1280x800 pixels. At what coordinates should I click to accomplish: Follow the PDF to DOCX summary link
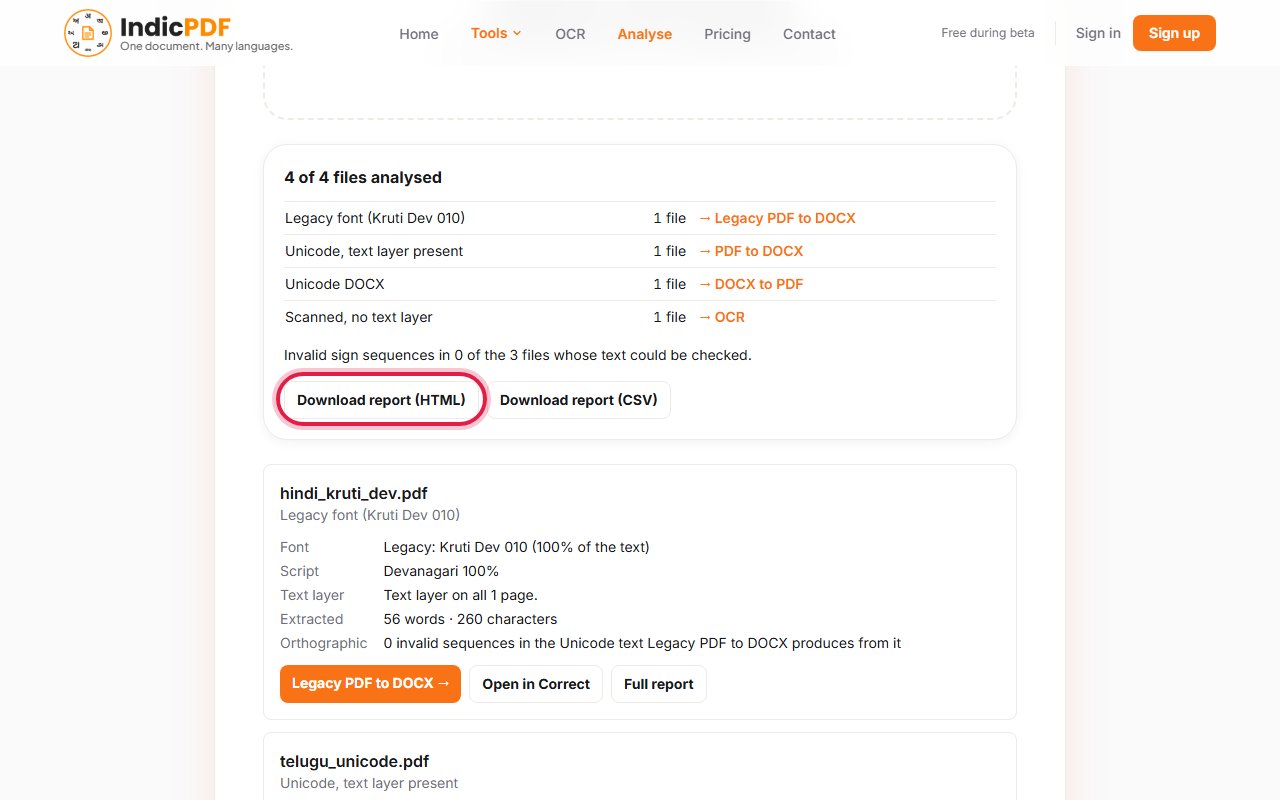pos(750,251)
